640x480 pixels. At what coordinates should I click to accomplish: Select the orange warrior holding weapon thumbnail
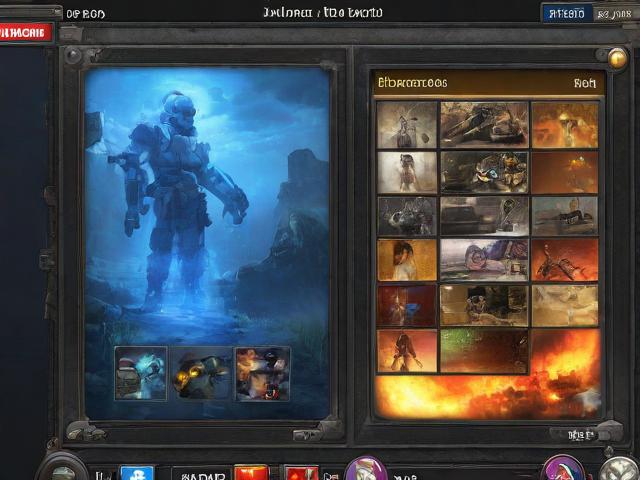click(407, 351)
